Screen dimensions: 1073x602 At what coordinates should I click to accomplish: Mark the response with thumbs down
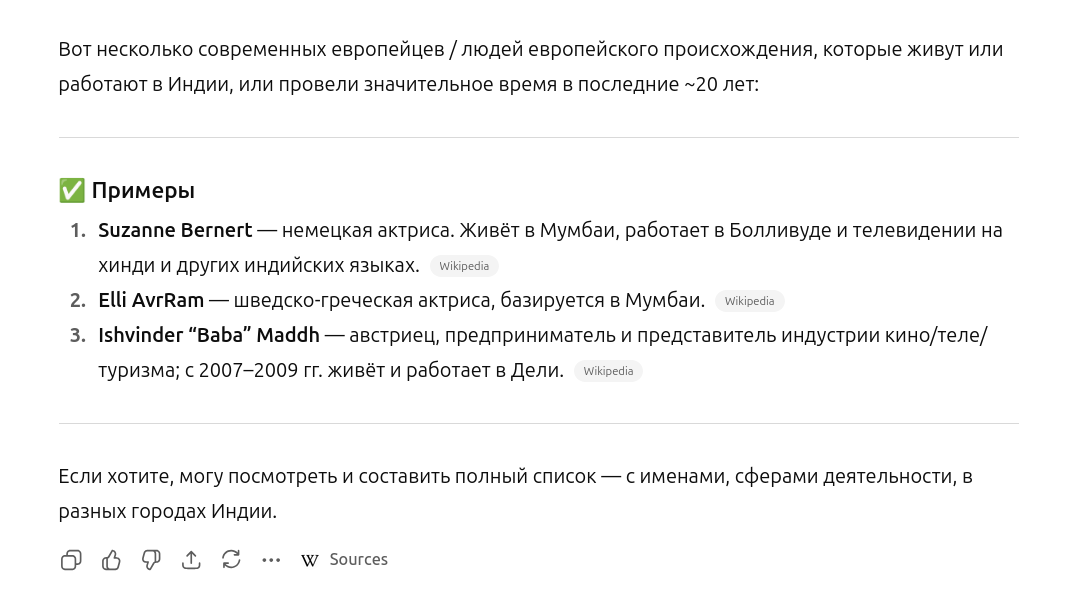point(151,560)
